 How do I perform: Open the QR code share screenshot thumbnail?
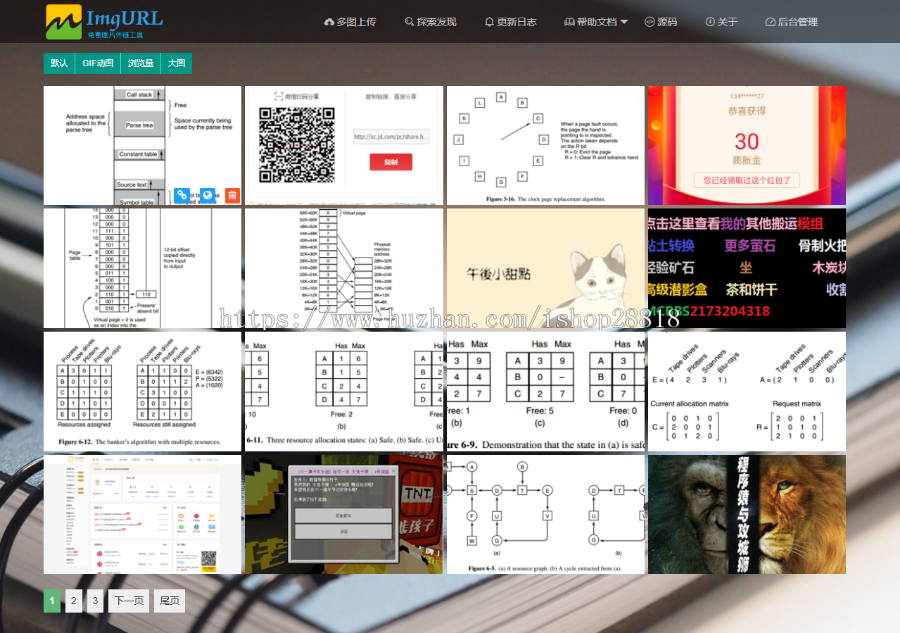click(344, 145)
